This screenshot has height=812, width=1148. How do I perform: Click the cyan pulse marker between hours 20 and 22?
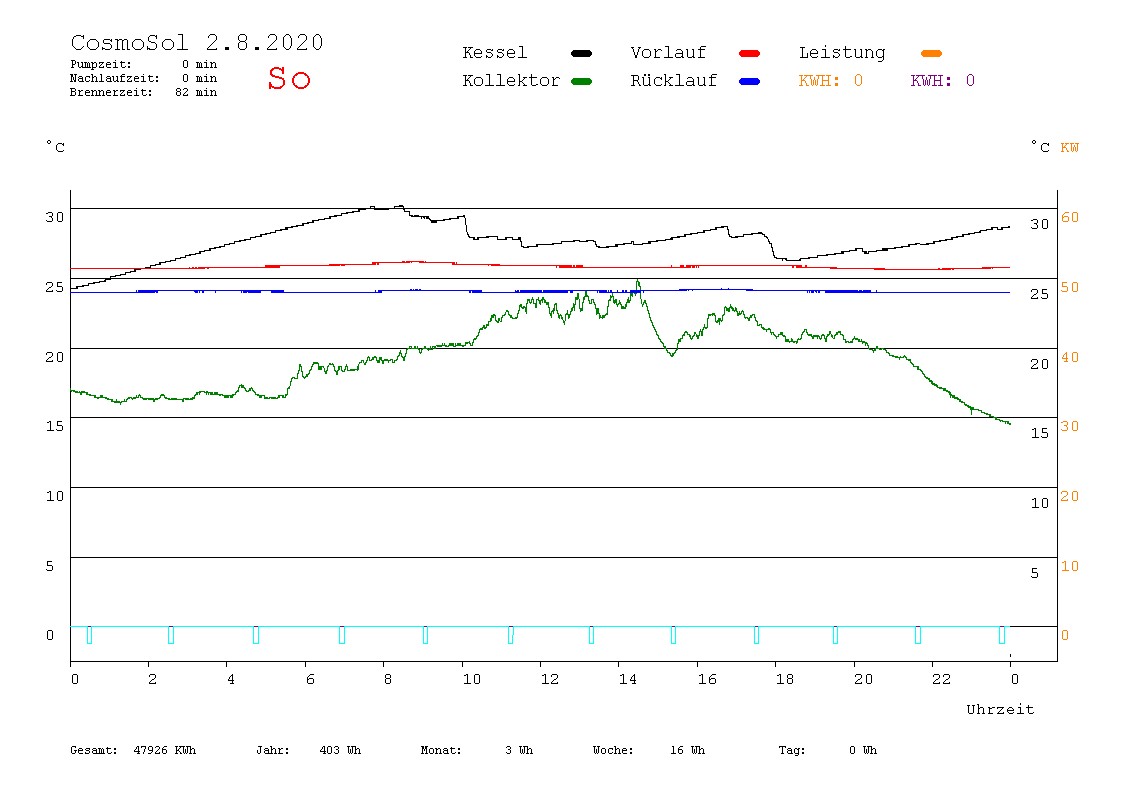[917, 635]
